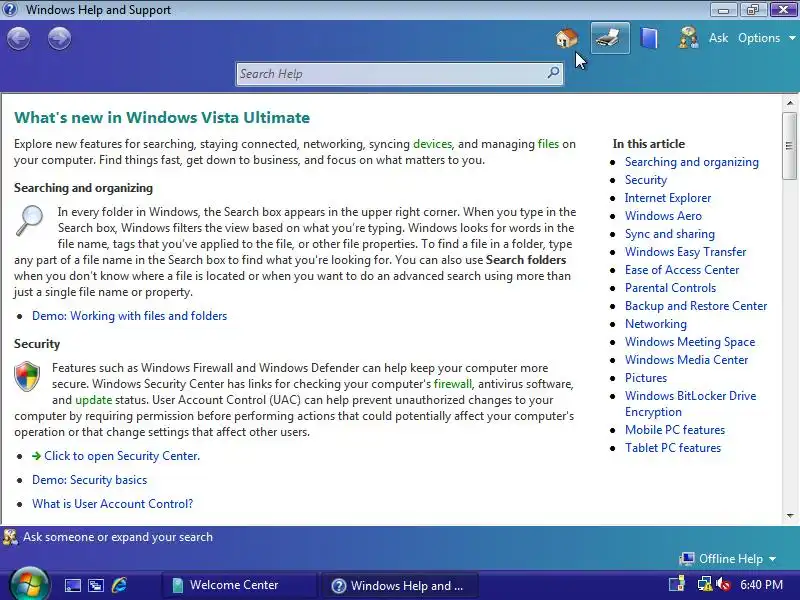Jump to Internet Explorer section
This screenshot has width=800, height=600.
(668, 197)
